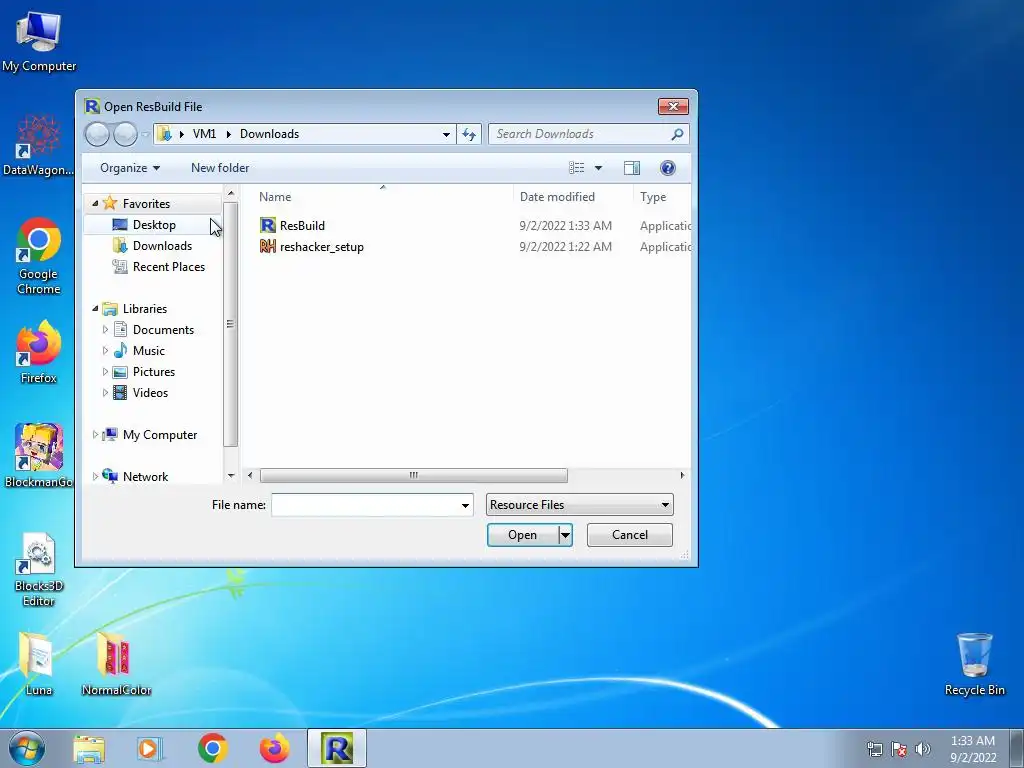Screen dimensions: 1024x768
Task: Open Desktop in Favorites sidebar
Action: pyautogui.click(x=154, y=225)
